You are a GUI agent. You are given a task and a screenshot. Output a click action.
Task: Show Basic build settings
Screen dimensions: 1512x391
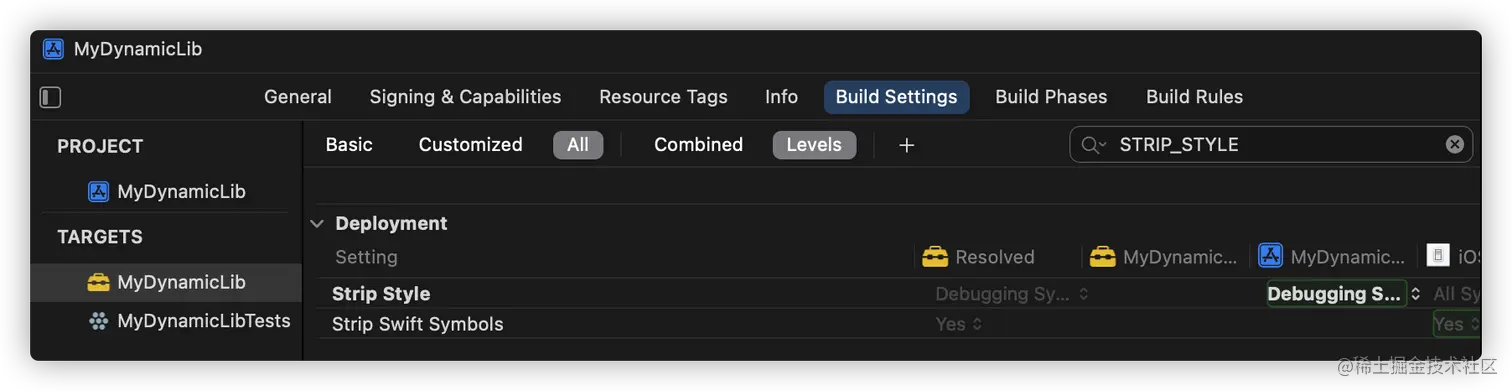pyautogui.click(x=349, y=145)
